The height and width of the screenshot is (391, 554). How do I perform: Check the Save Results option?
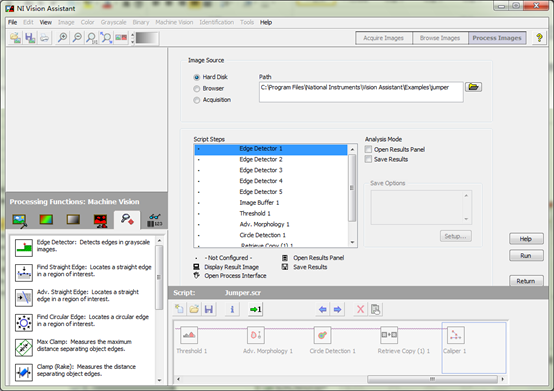pos(368,159)
